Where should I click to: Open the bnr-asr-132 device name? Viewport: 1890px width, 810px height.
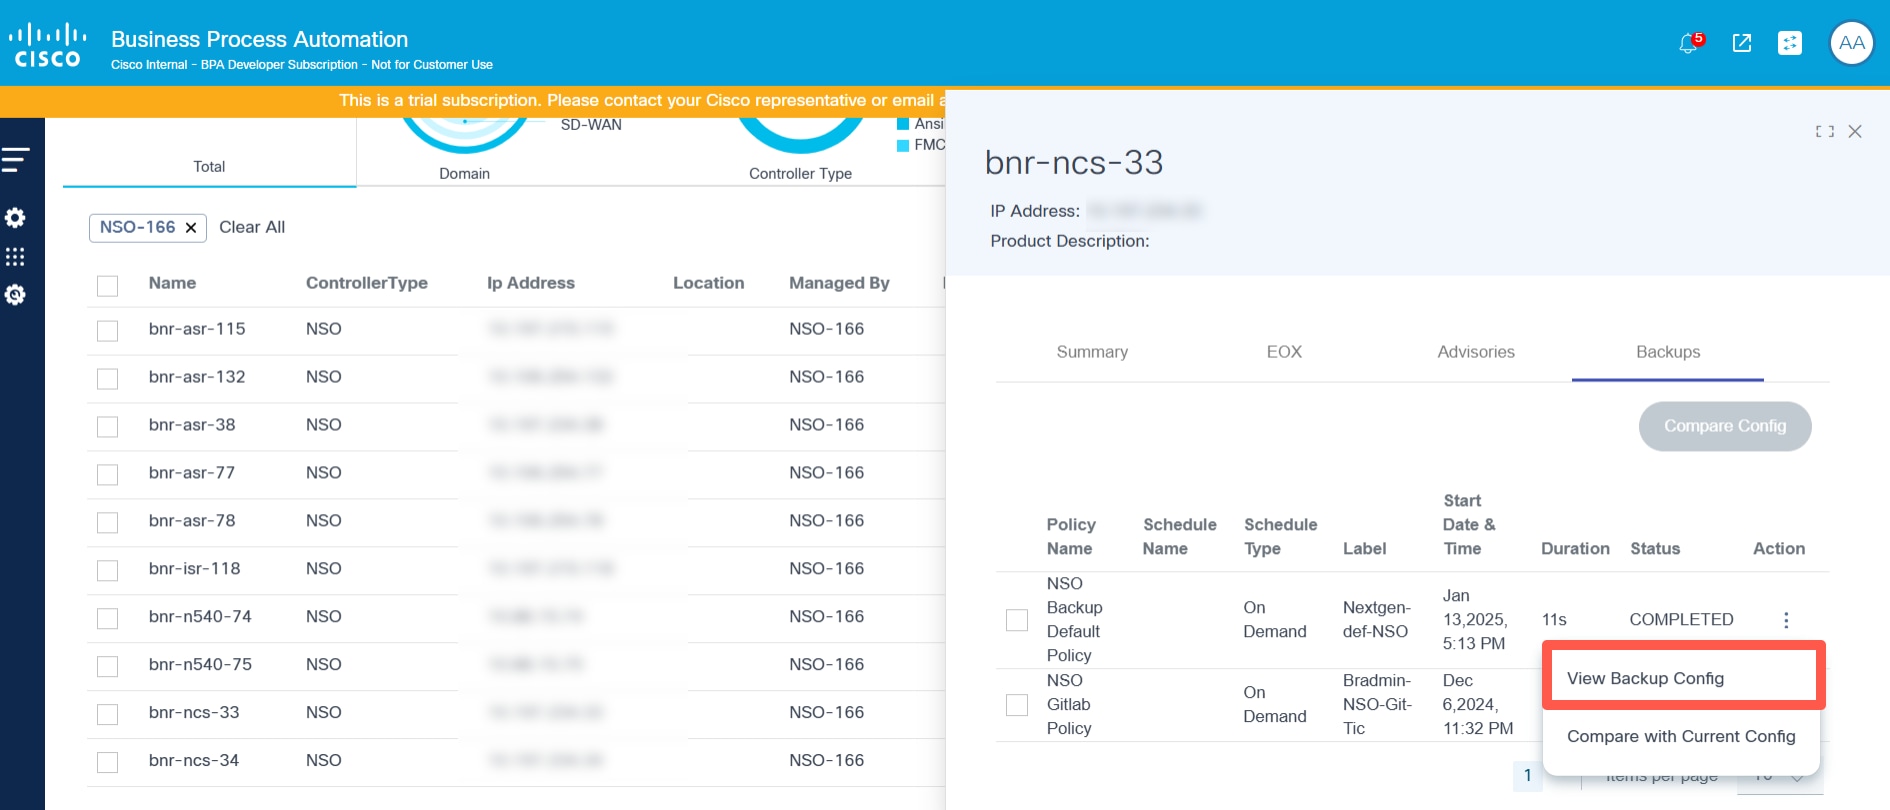197,377
